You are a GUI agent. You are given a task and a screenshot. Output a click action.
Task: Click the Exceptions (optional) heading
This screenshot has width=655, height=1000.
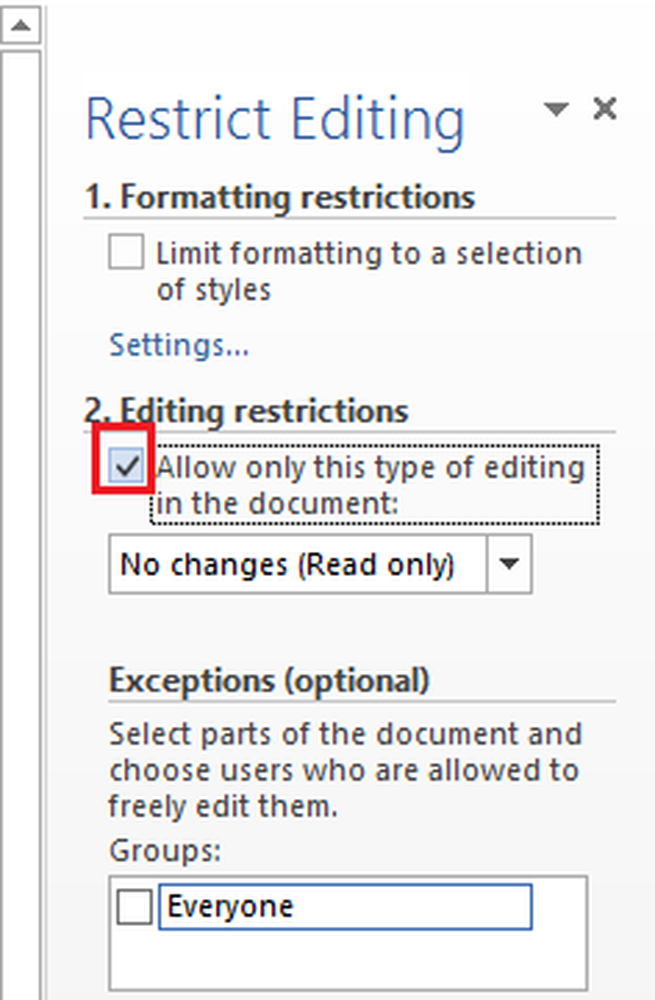point(269,681)
